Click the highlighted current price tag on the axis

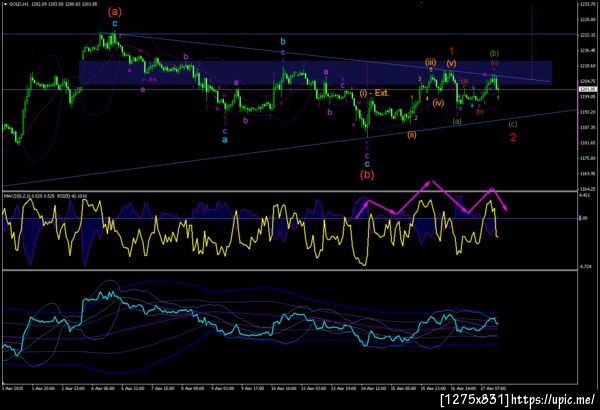click(x=588, y=89)
